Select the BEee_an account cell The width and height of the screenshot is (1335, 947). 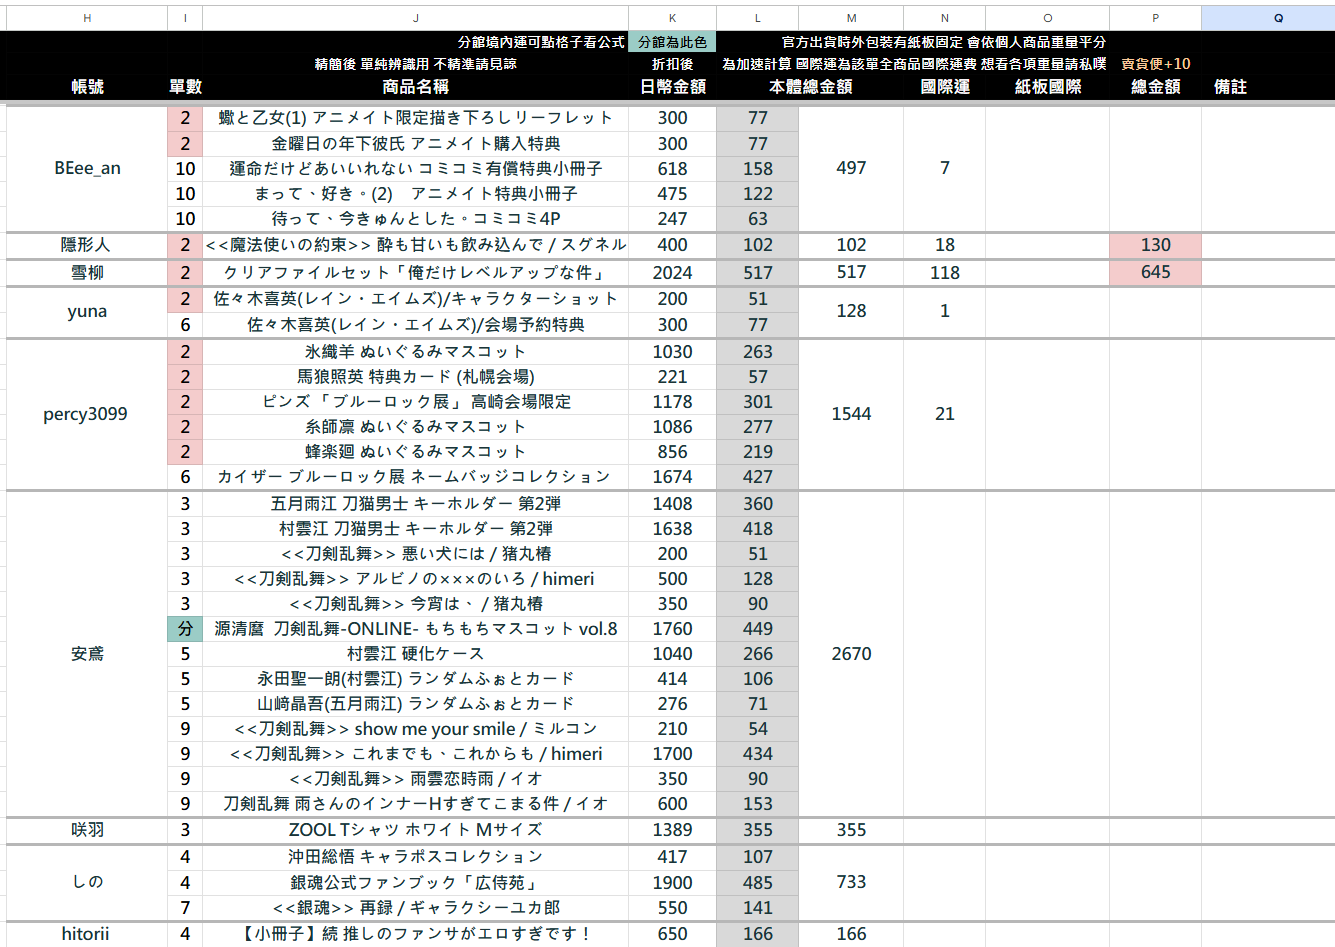(x=87, y=168)
